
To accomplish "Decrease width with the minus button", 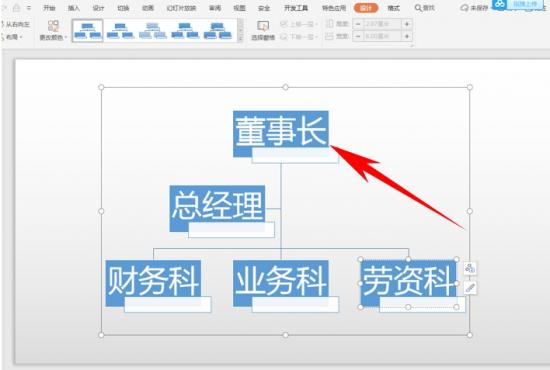I will pyautogui.click(x=358, y=36).
